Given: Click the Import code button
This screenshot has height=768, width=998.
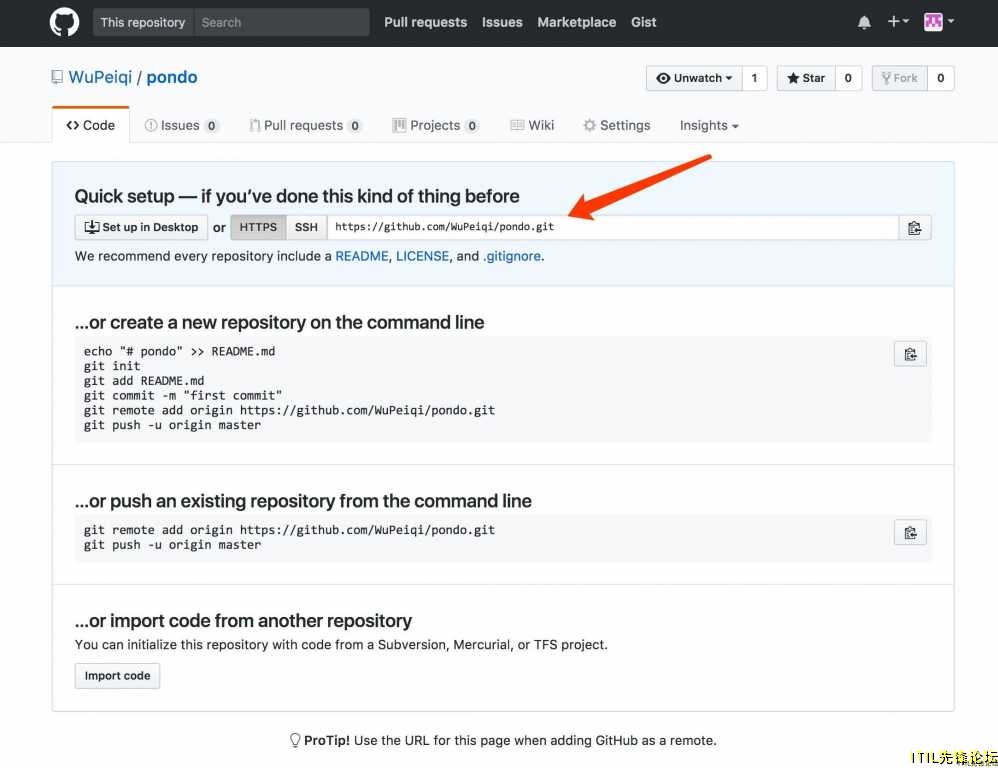Looking at the screenshot, I should coord(118,676).
